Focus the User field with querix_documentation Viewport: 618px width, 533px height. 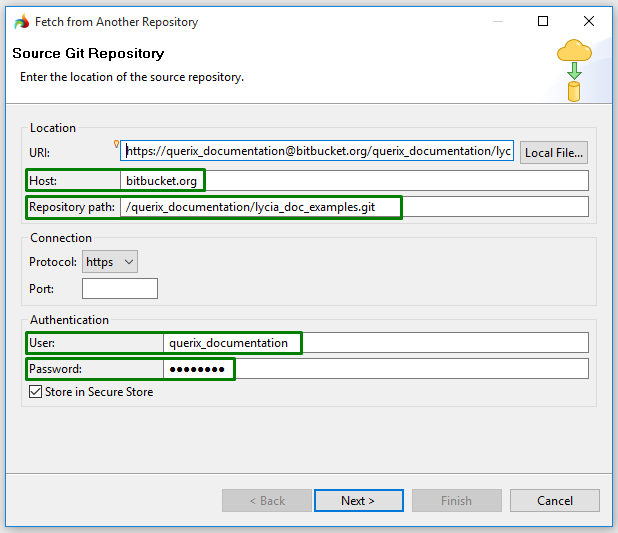376,343
